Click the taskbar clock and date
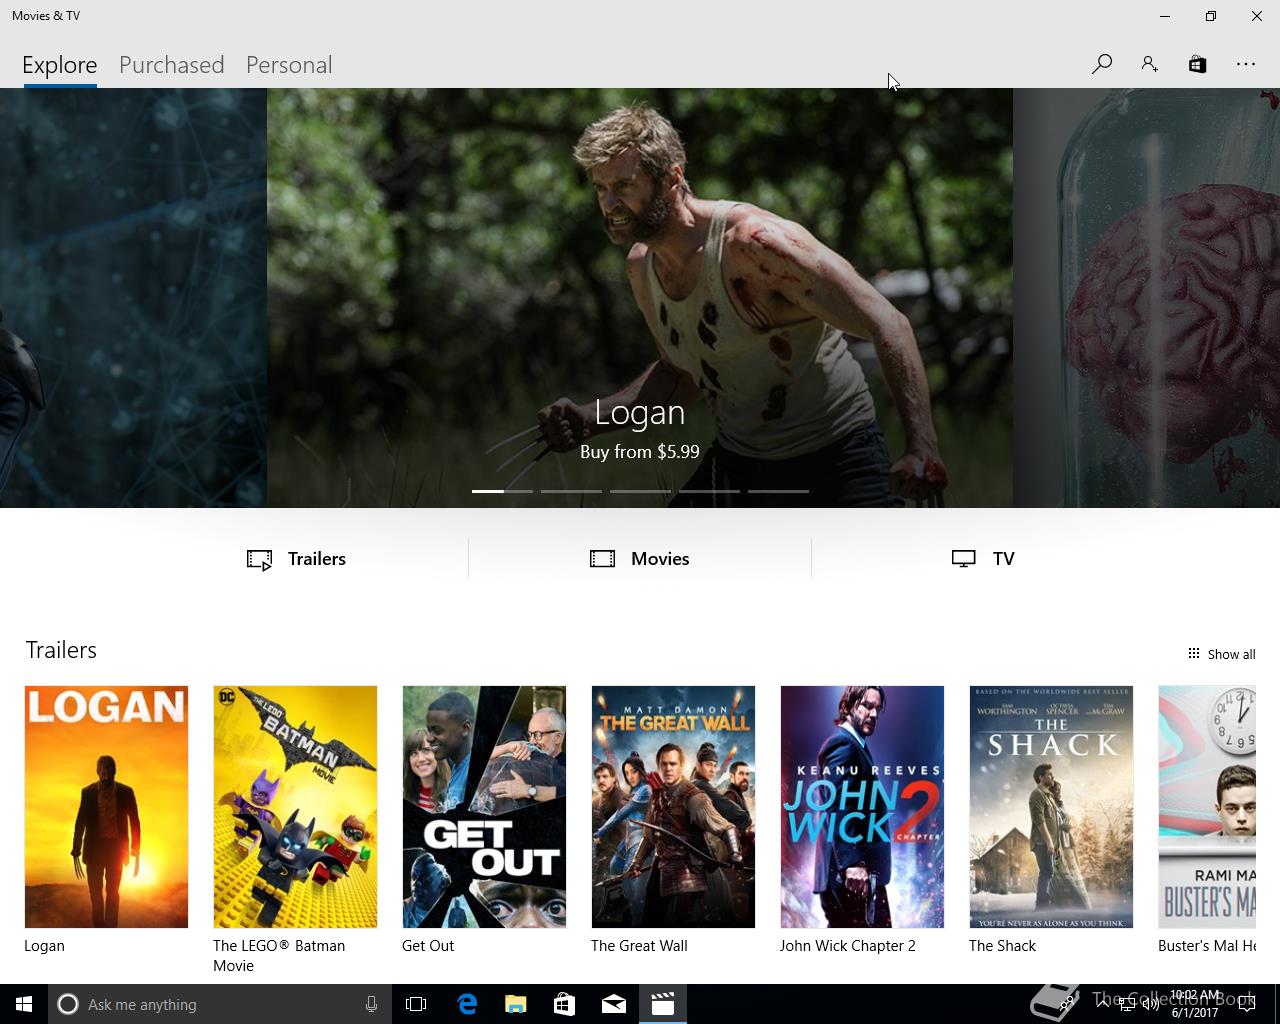This screenshot has width=1280, height=1024. point(1195,1004)
